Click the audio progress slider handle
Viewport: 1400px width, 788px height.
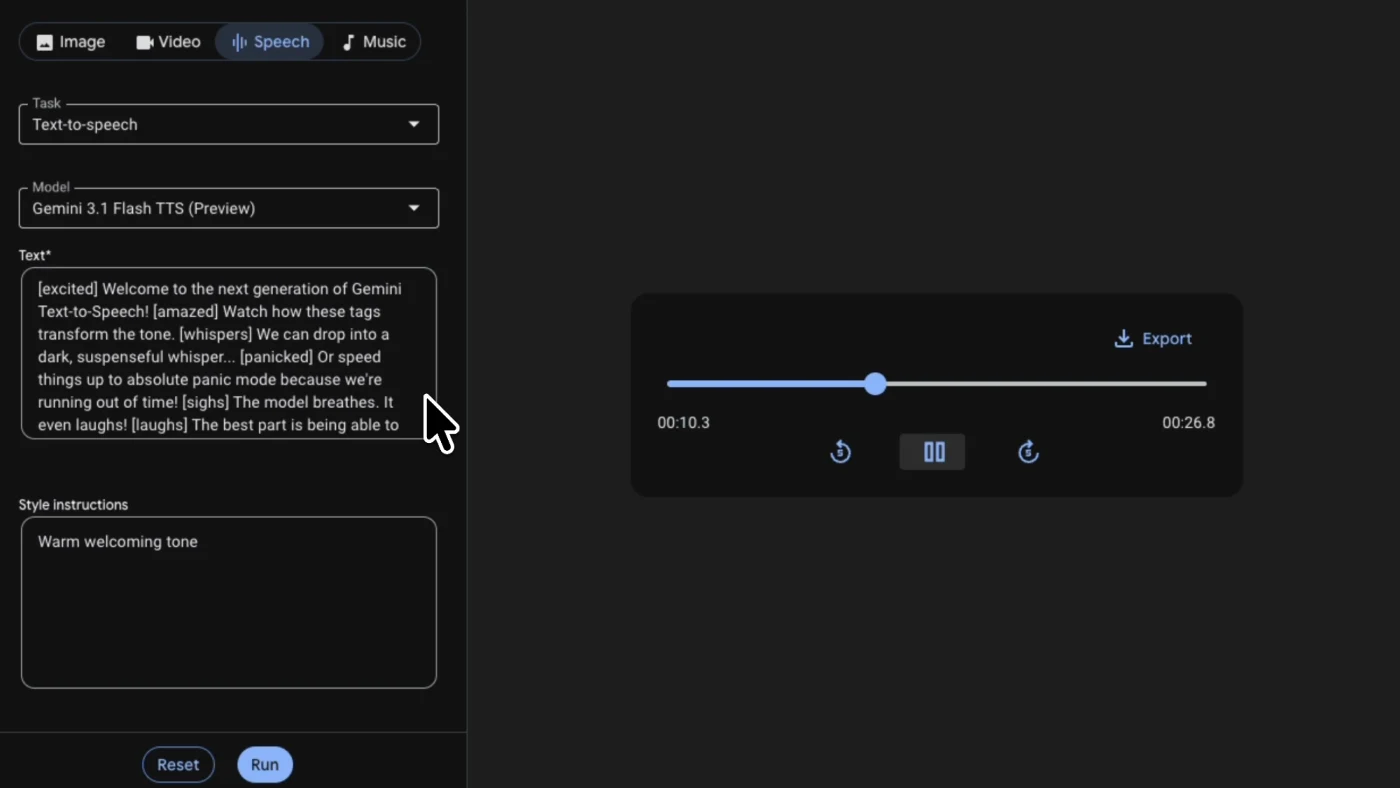875,384
